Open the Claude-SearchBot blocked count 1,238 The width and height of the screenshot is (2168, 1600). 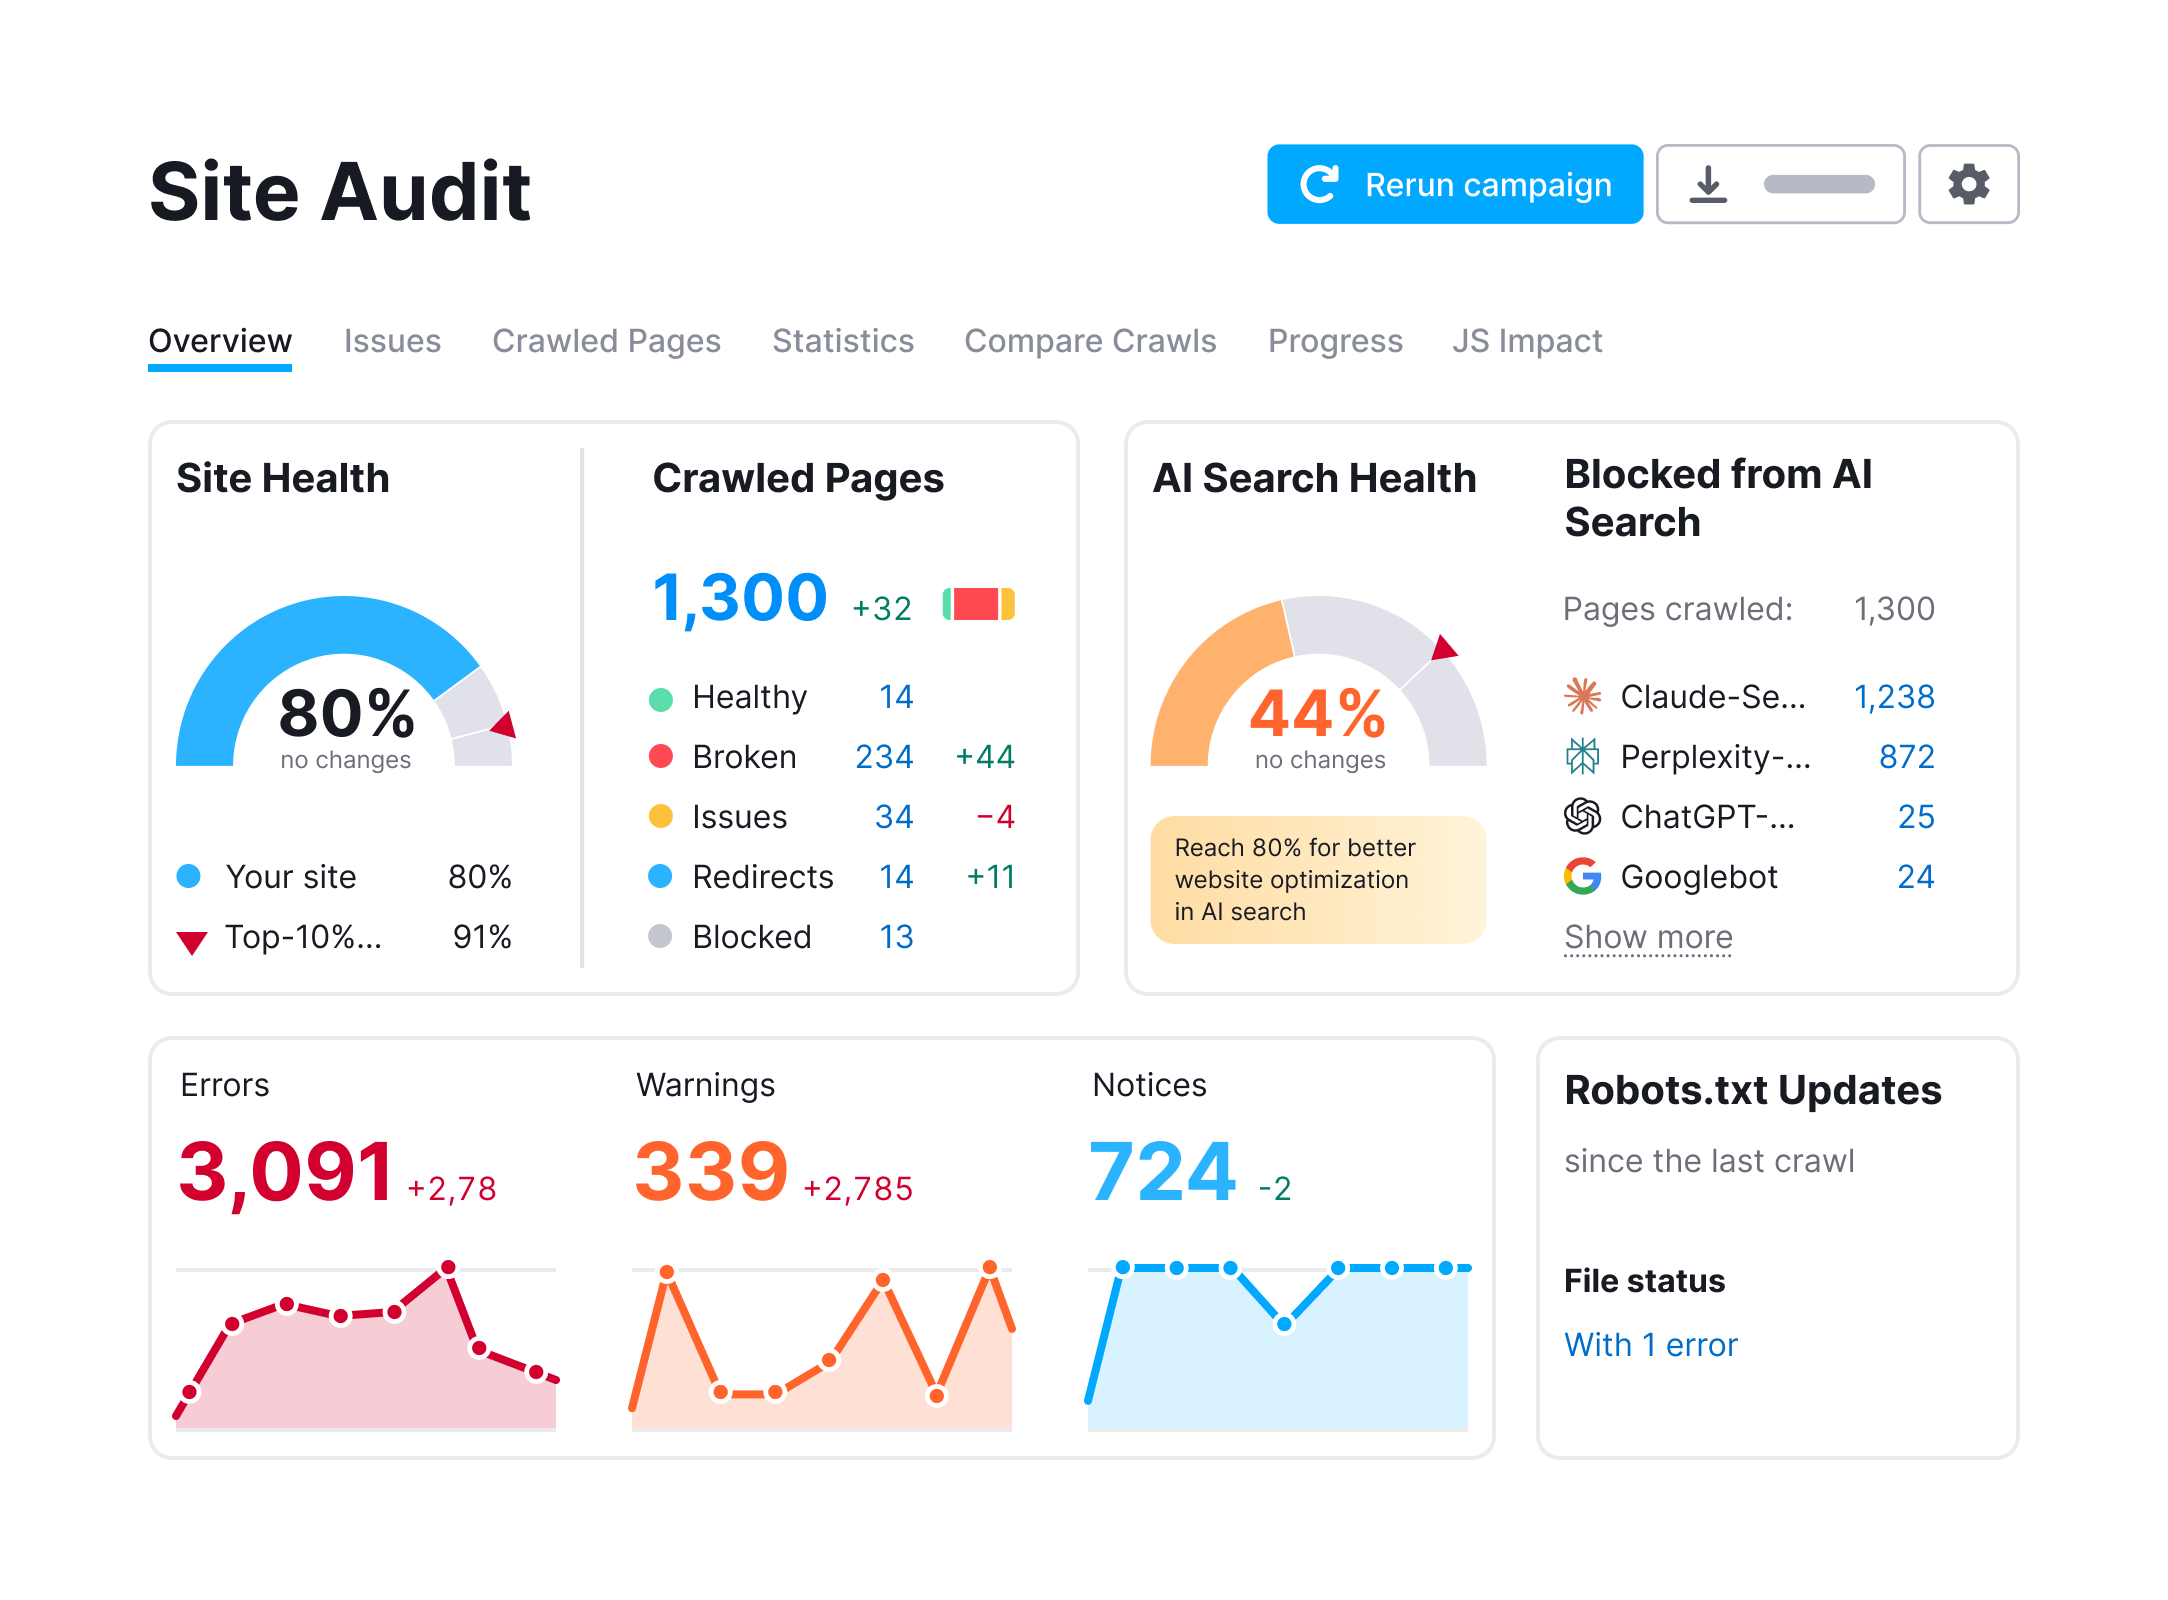pos(1893,696)
